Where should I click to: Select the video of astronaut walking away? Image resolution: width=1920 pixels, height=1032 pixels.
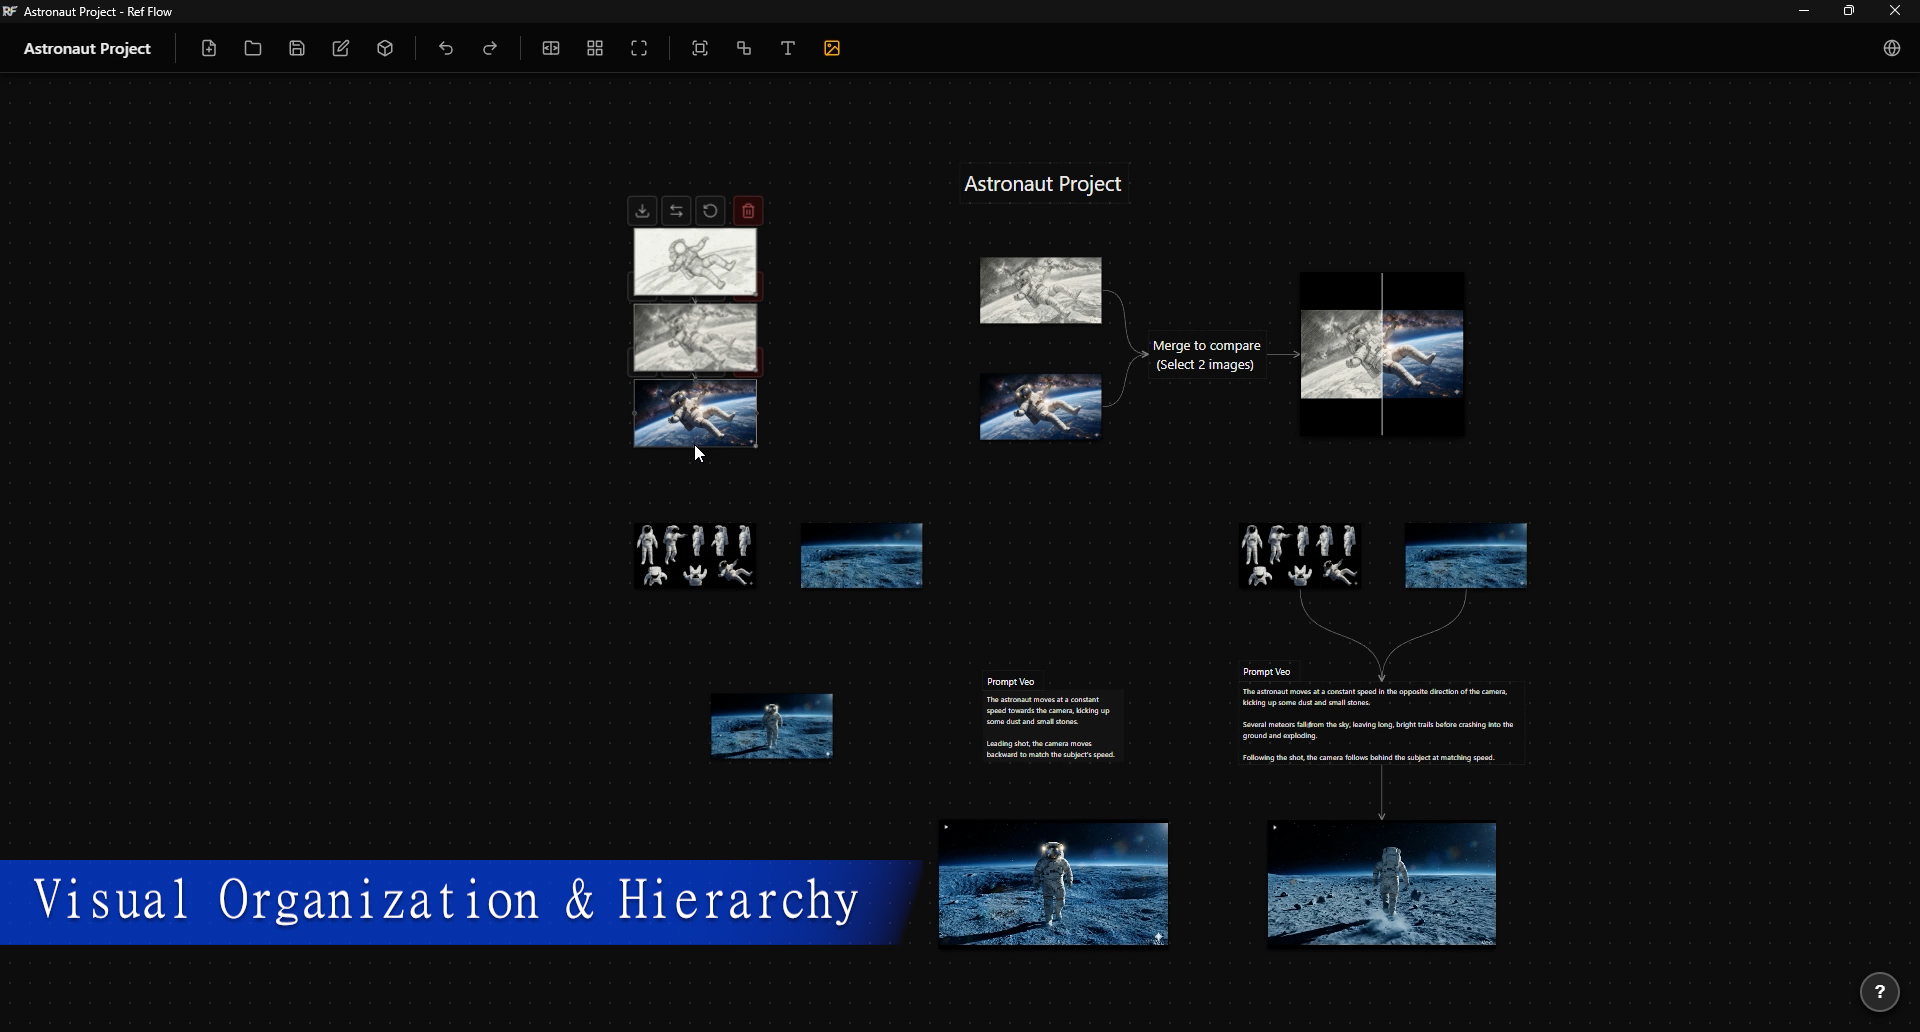click(1382, 884)
